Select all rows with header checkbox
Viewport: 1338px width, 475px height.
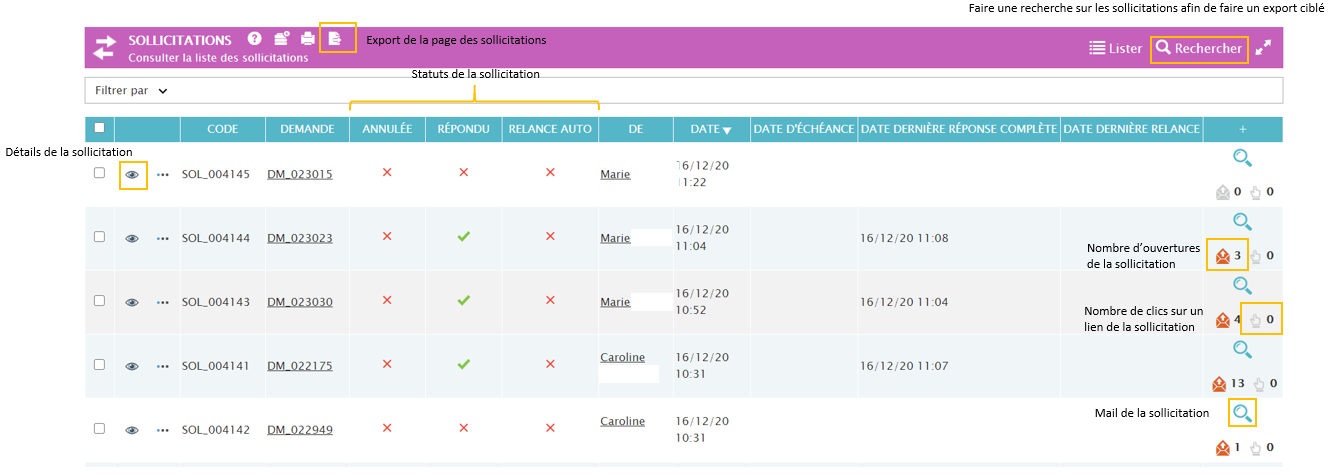[x=99, y=128]
